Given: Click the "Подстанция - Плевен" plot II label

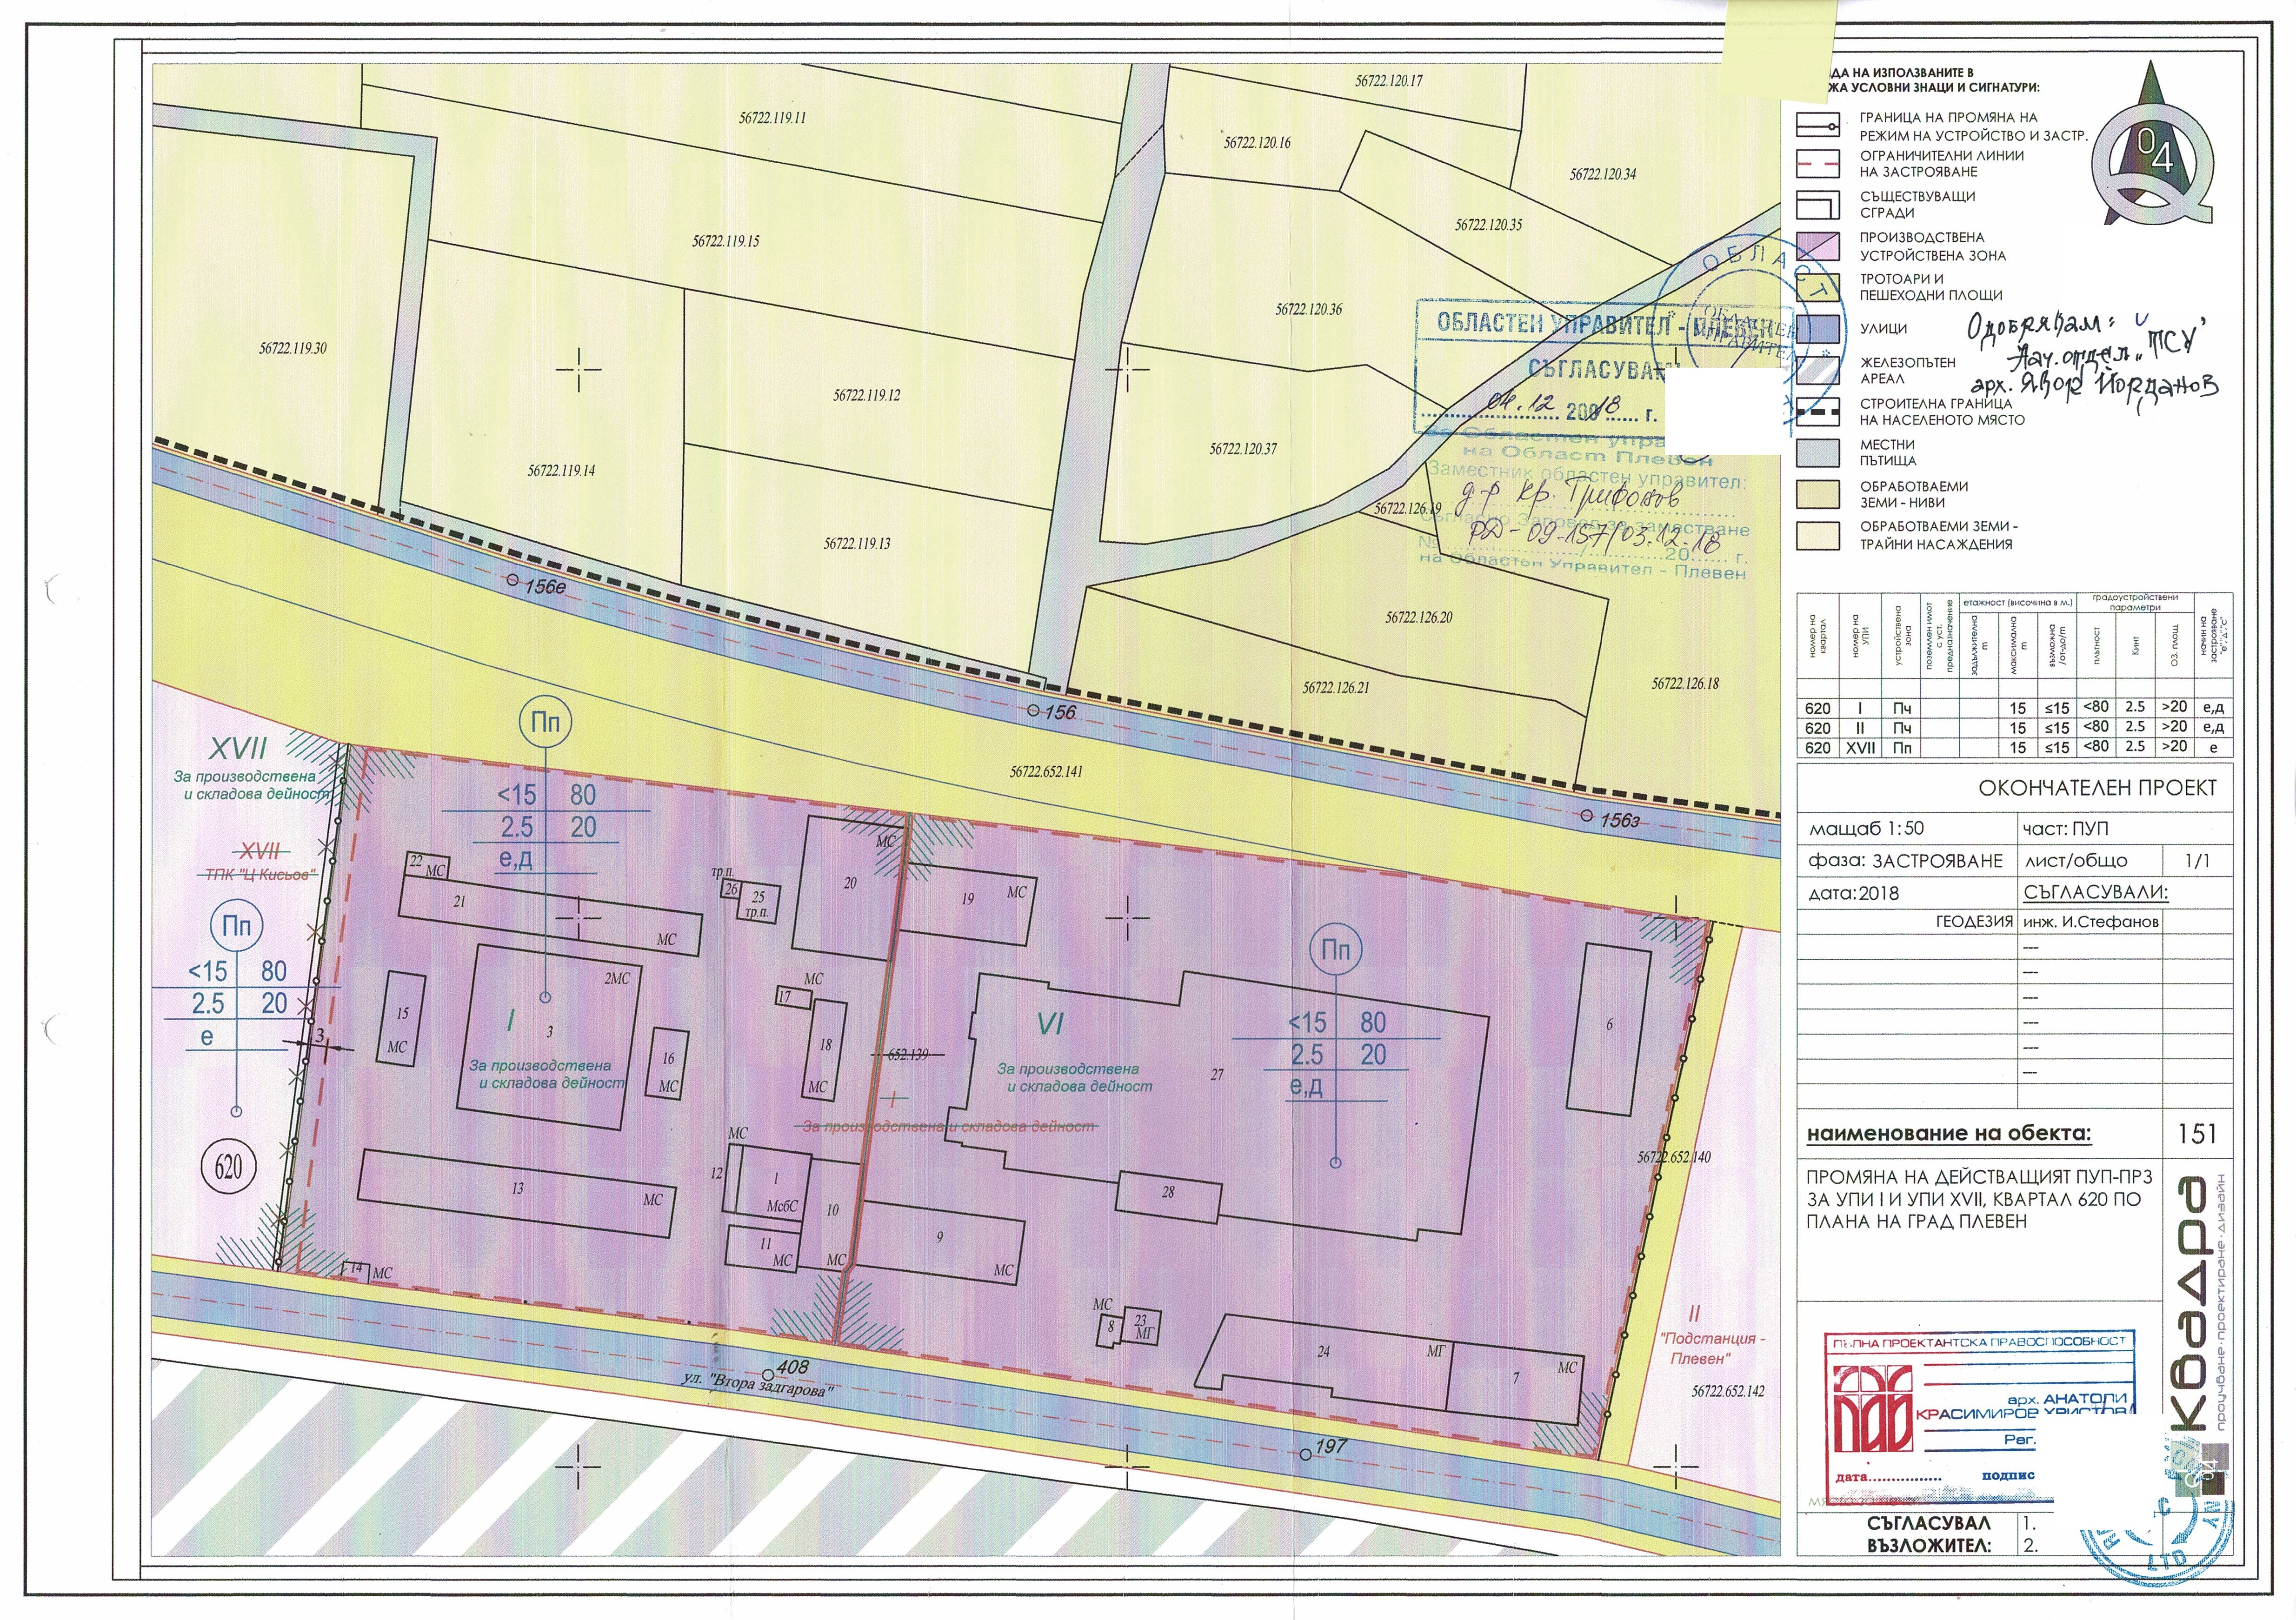Looking at the screenshot, I should (1712, 1348).
